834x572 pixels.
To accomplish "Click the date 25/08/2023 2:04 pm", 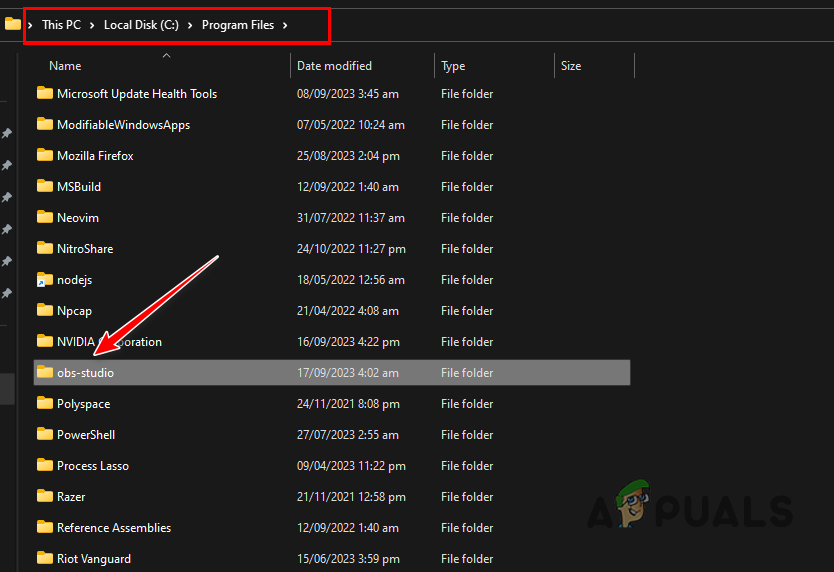I will point(348,155).
